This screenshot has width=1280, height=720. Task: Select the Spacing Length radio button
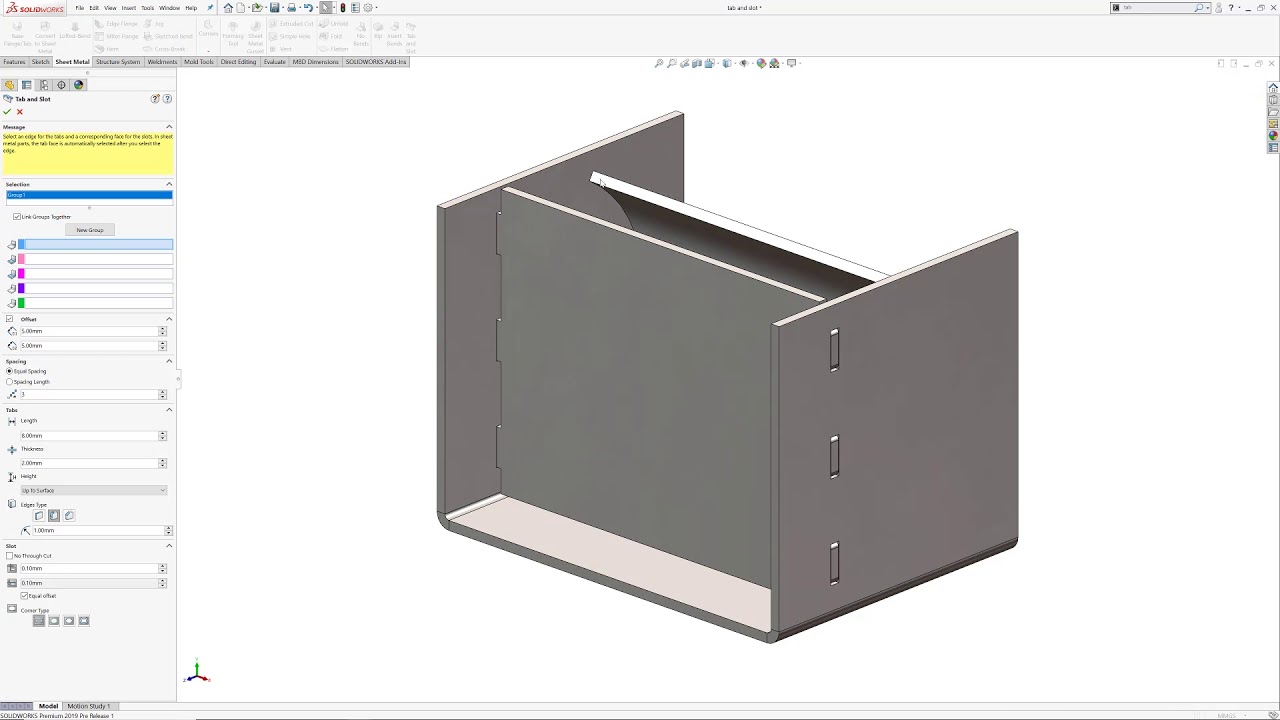click(x=10, y=382)
